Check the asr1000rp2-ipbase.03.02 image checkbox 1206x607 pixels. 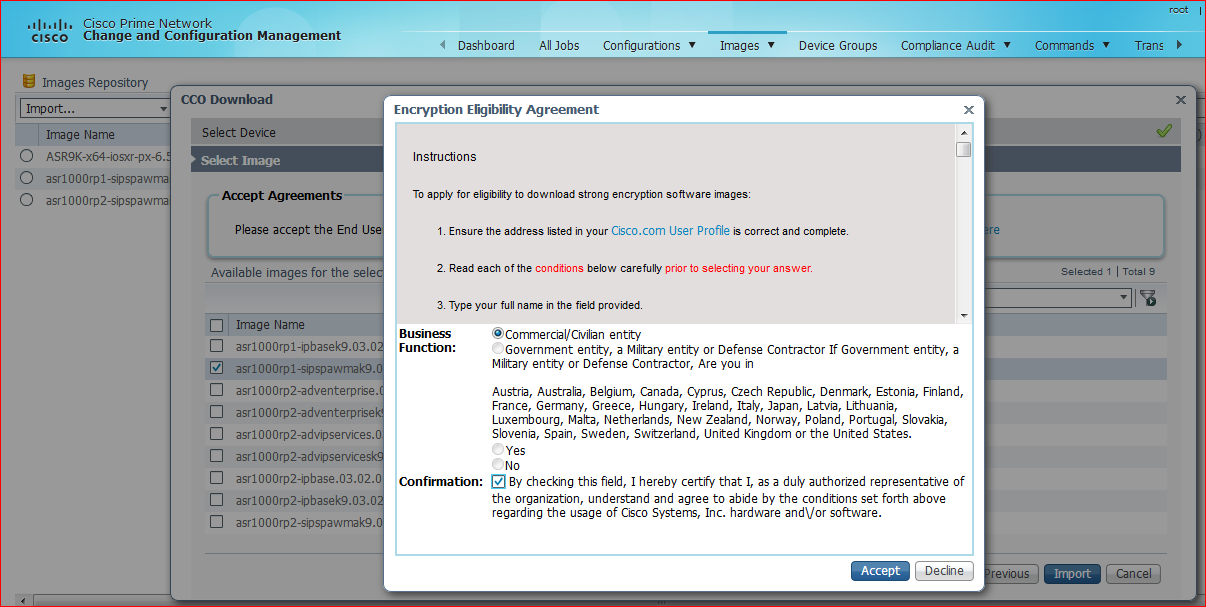tap(217, 478)
